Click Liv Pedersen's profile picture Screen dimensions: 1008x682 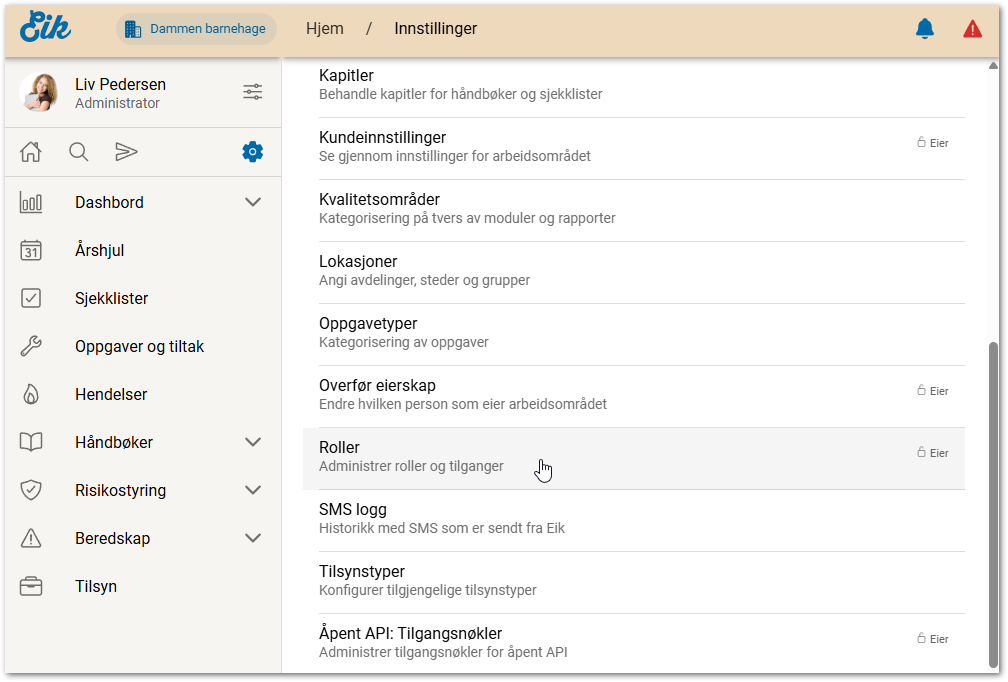[x=39, y=92]
